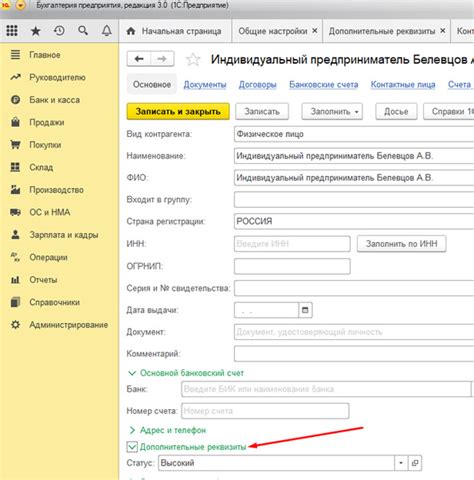This screenshot has height=480, width=474.
Task: Click the search magnifier icon
Action: point(83,31)
